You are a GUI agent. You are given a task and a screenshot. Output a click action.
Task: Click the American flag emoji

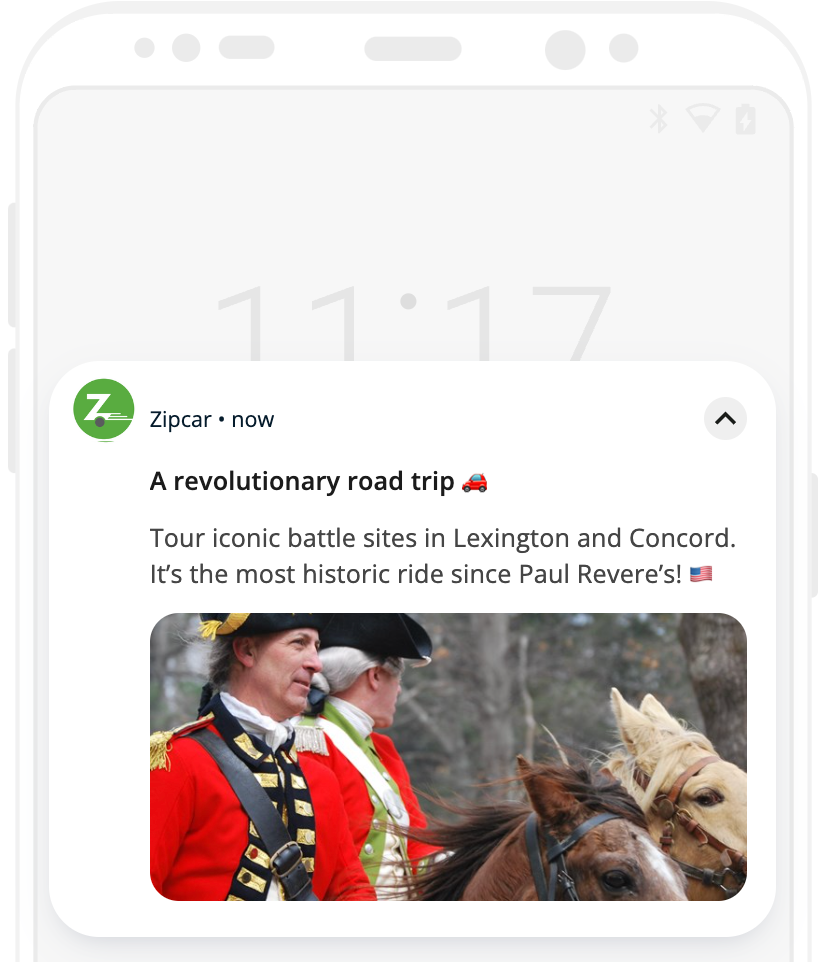[701, 574]
